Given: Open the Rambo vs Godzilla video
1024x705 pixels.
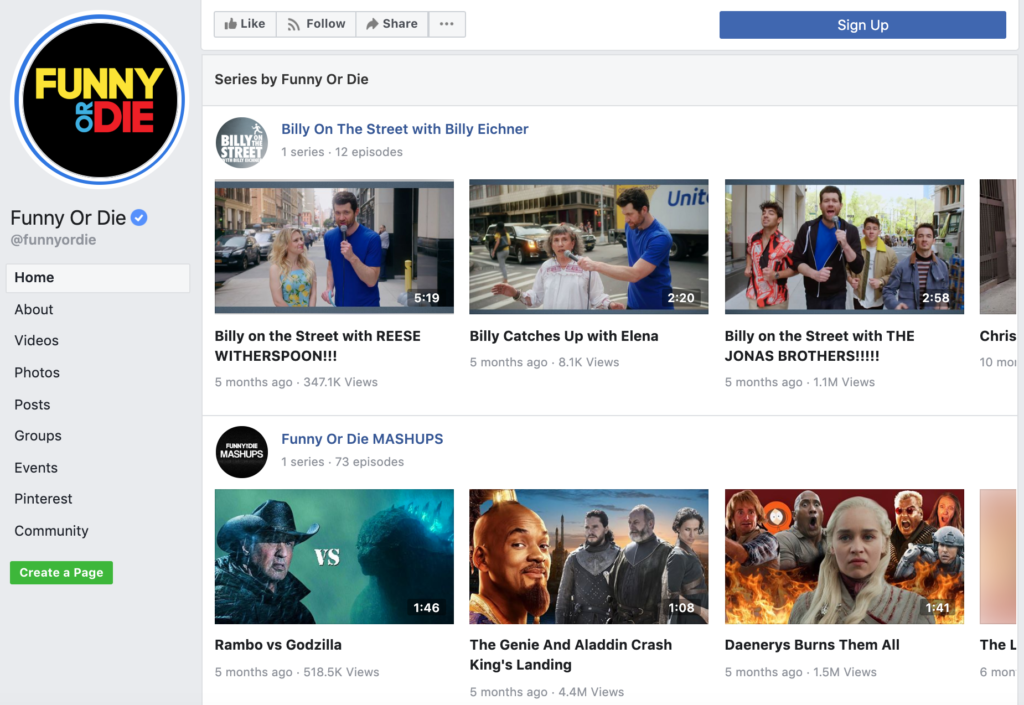Looking at the screenshot, I should [x=333, y=556].
